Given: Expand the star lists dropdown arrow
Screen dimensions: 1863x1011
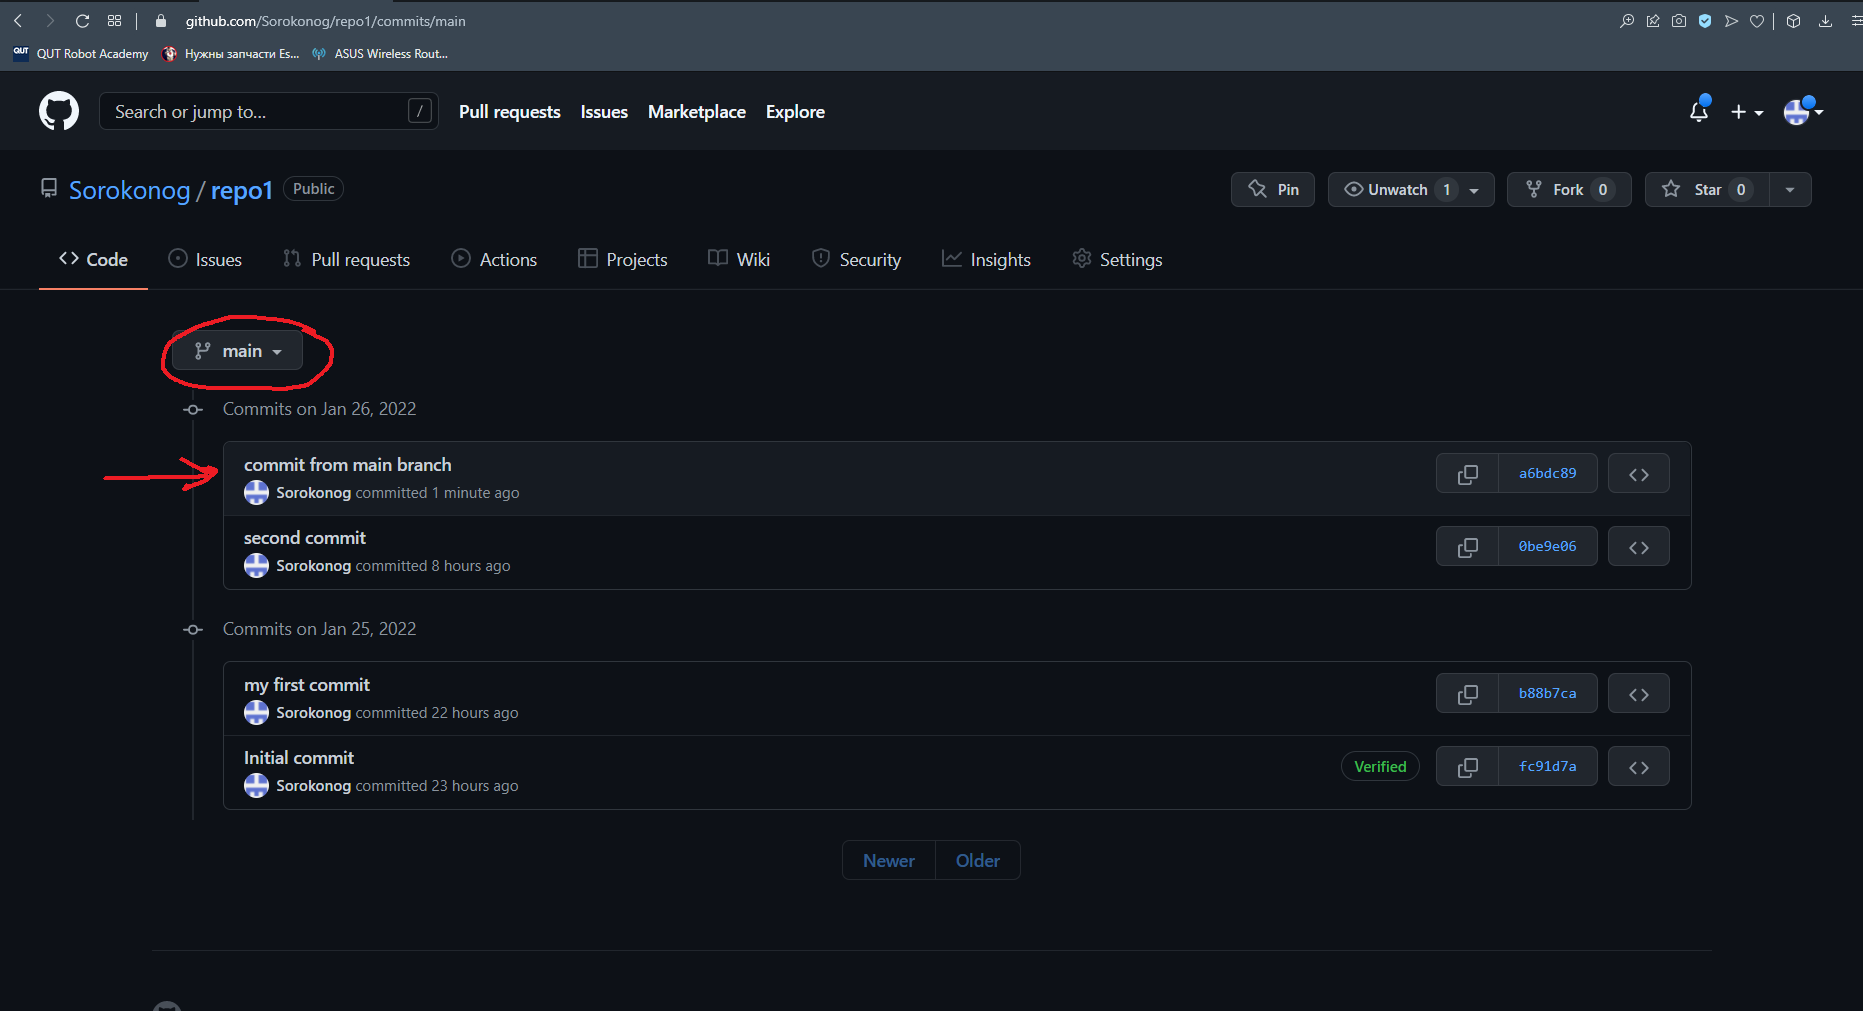Looking at the screenshot, I should pyautogui.click(x=1790, y=190).
